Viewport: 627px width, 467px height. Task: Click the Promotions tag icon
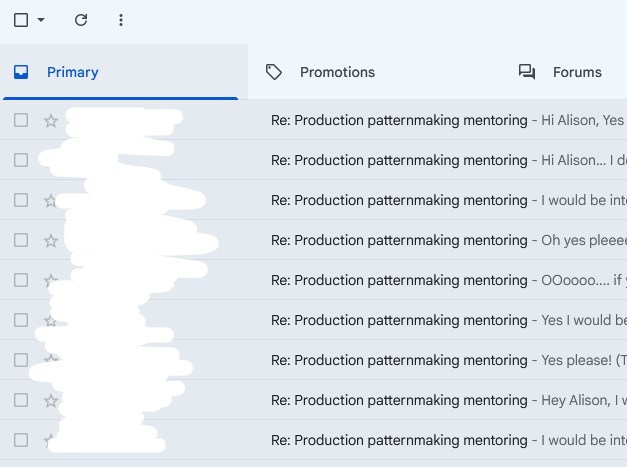pyautogui.click(x=274, y=72)
